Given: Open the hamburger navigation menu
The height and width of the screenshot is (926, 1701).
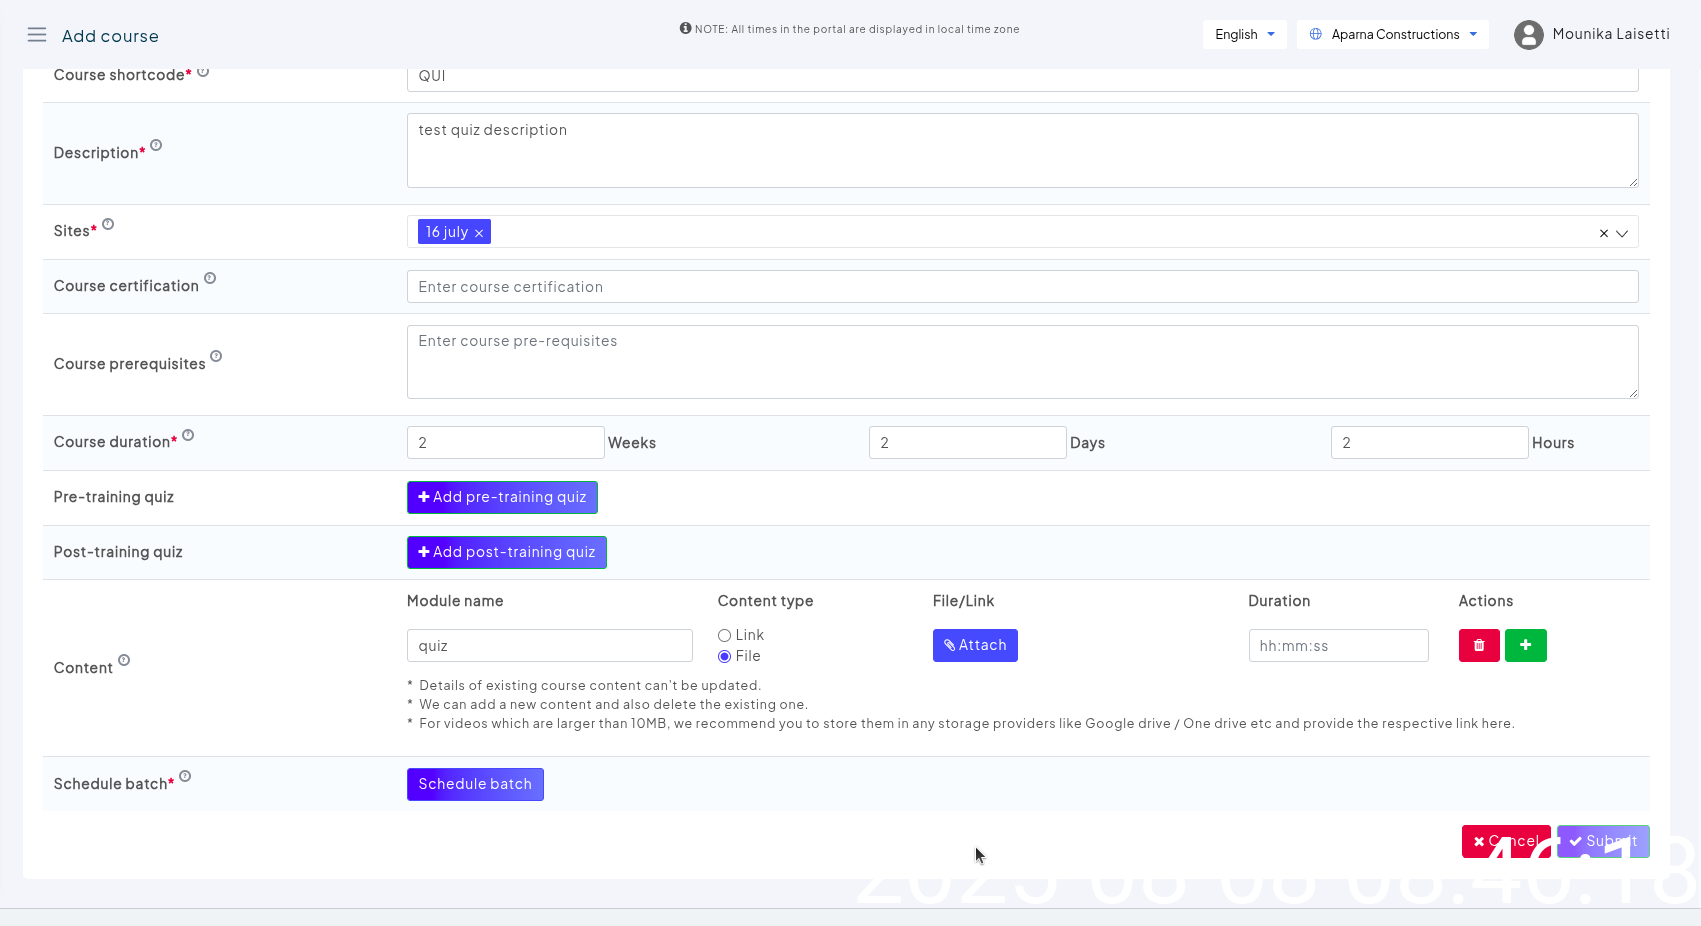Looking at the screenshot, I should tap(37, 35).
